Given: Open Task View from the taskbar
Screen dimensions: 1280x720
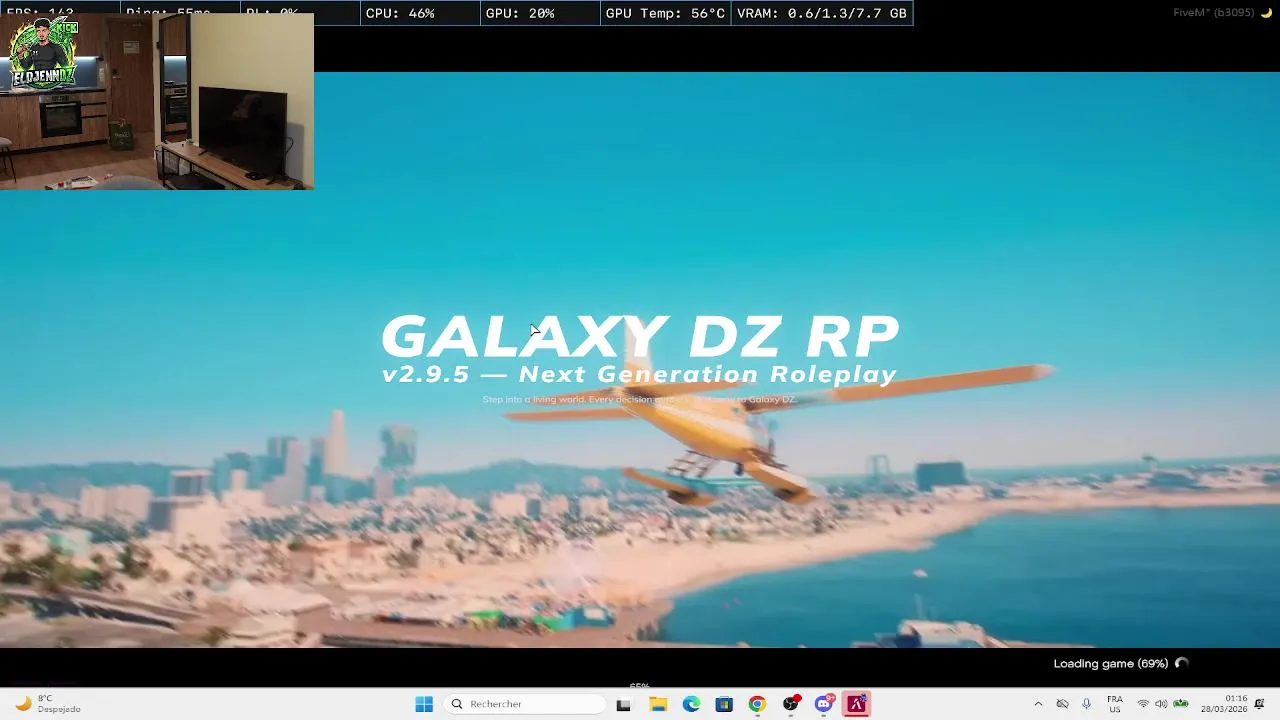Looking at the screenshot, I should [x=623, y=704].
